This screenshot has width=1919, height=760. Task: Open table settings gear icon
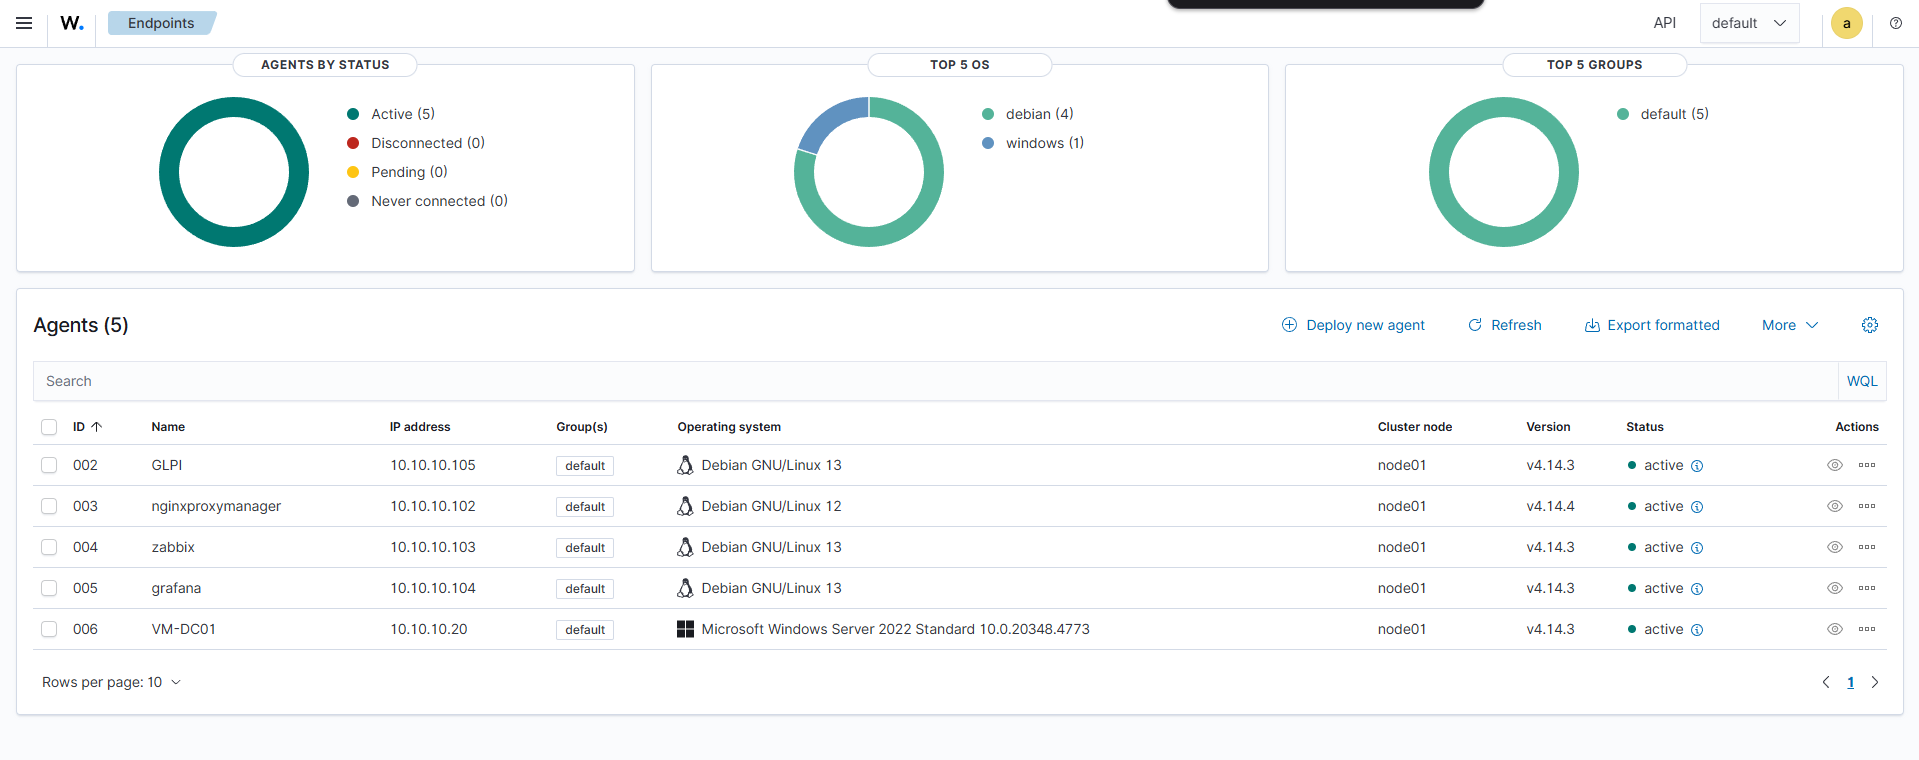point(1870,325)
